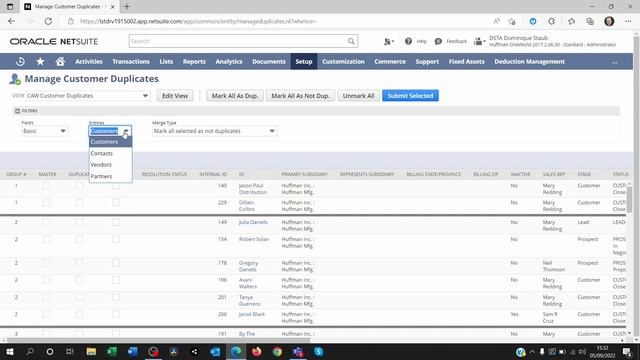
Task: Switch to Microsoft Edge in the taskbar
Action: pyautogui.click(x=236, y=351)
